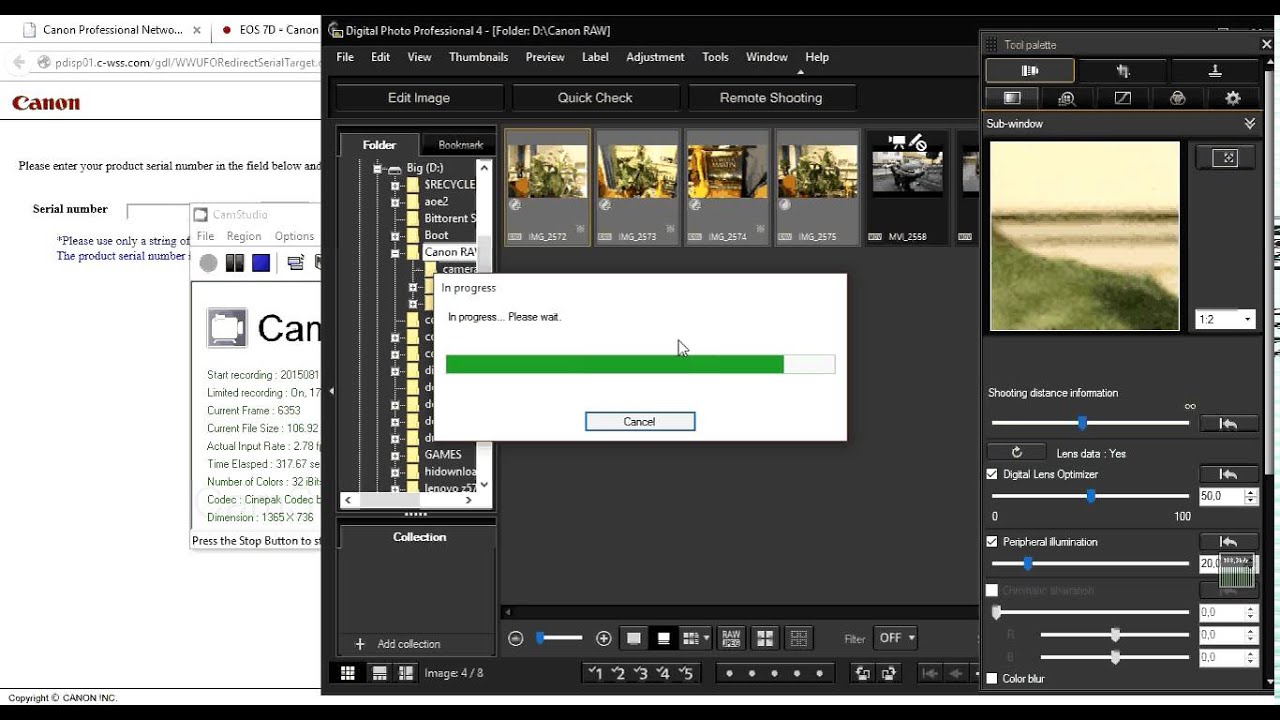Uncheck the Digital Lens Optimizer checkbox
1280x720 pixels.
tap(992, 474)
